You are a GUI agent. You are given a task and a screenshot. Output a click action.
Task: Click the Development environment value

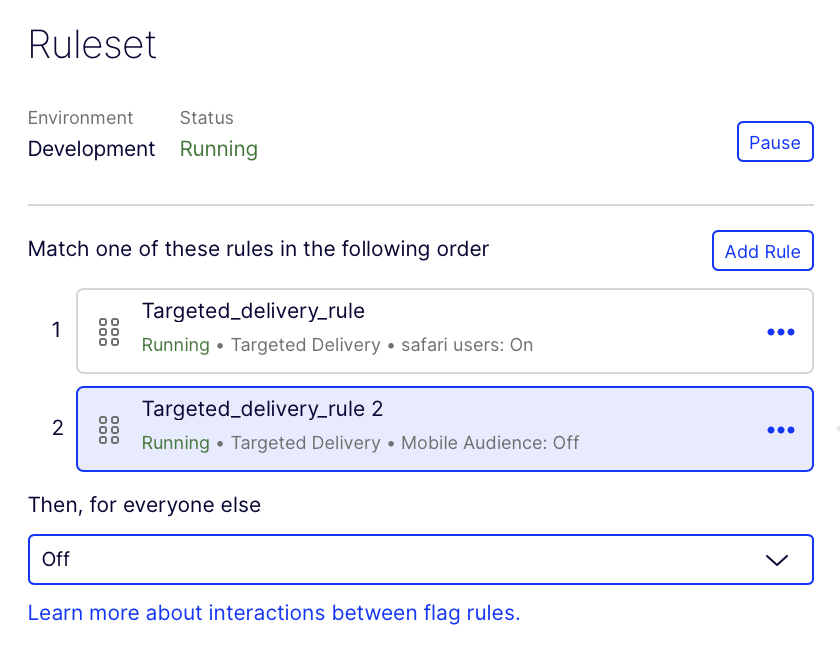(91, 149)
